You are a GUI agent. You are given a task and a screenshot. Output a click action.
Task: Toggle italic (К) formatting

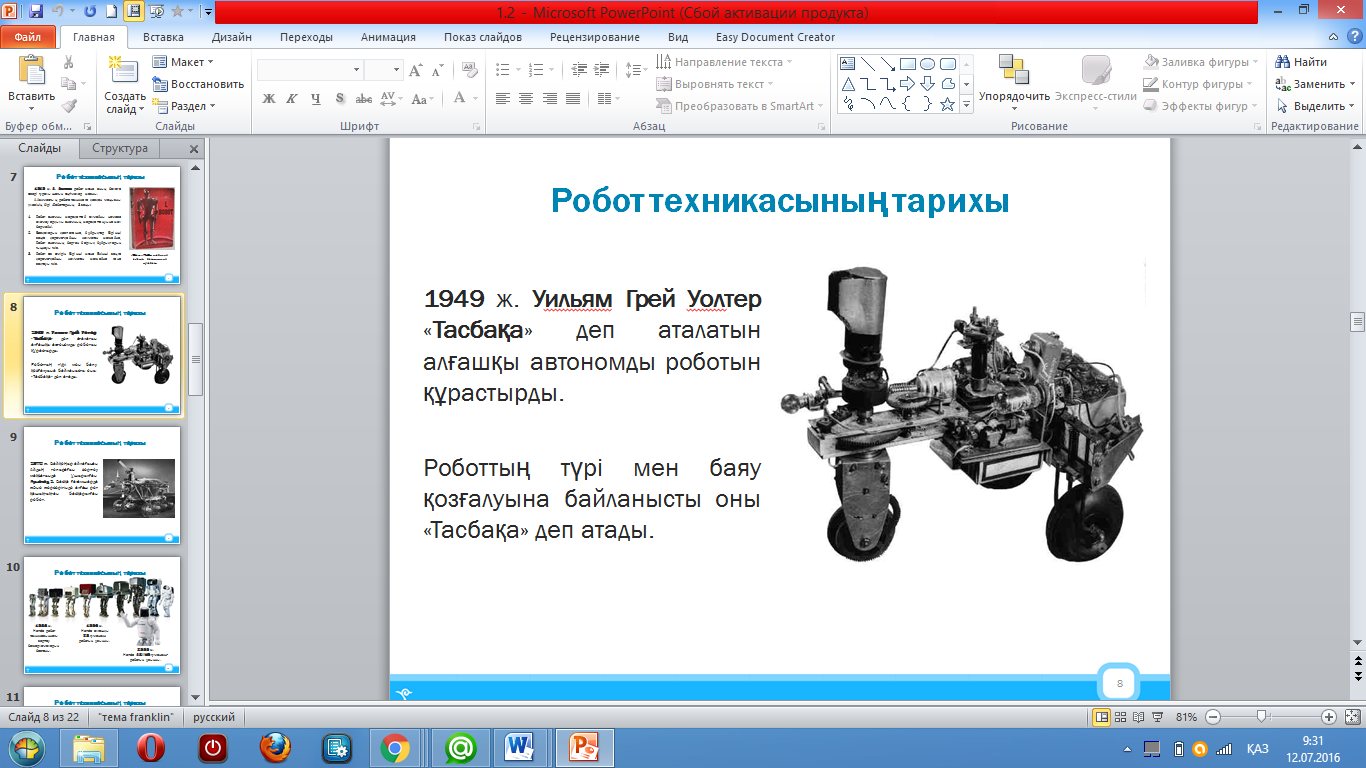292,99
